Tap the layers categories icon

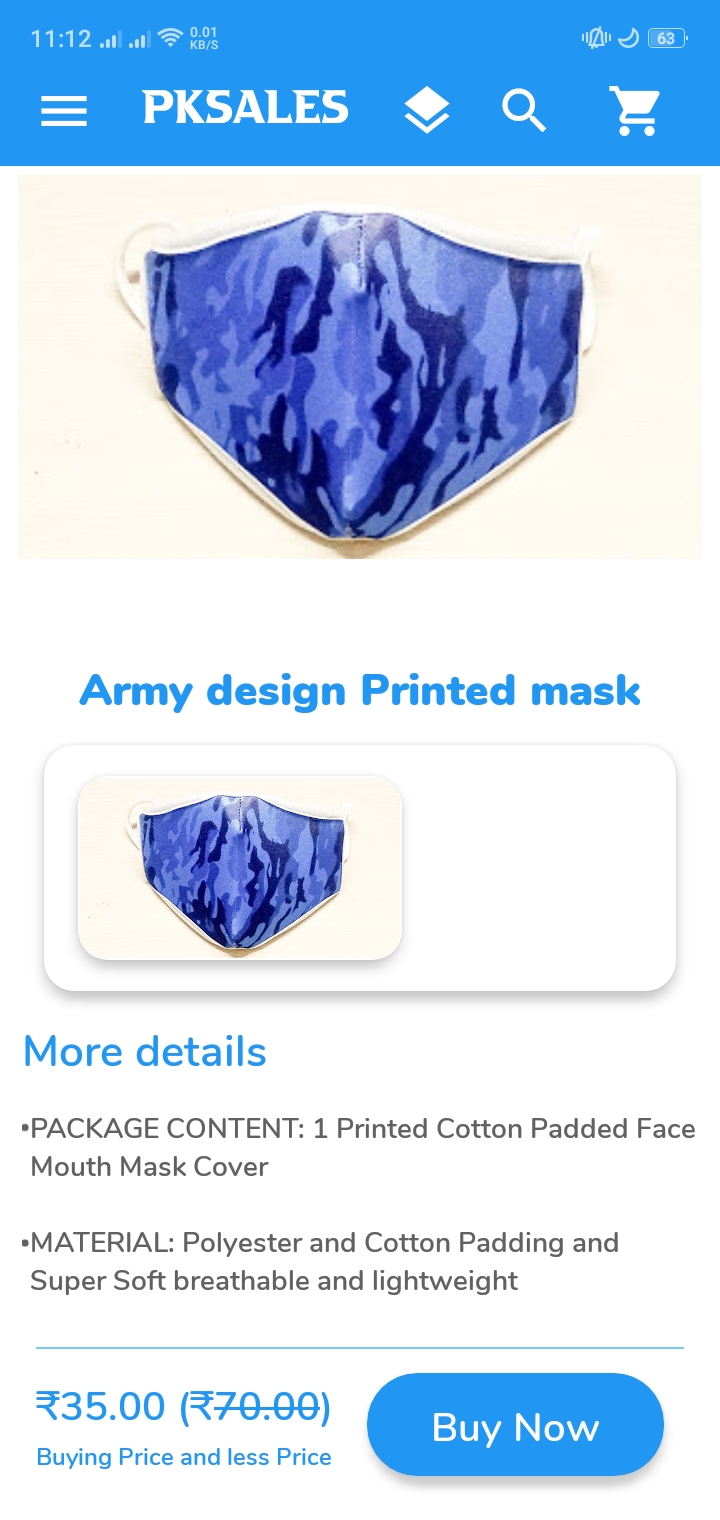[427, 110]
